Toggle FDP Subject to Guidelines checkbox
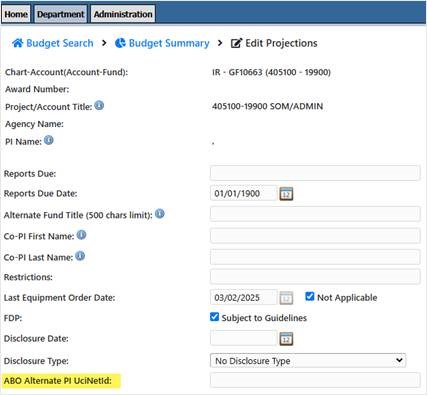Image resolution: width=427 pixels, height=395 pixels. click(214, 317)
